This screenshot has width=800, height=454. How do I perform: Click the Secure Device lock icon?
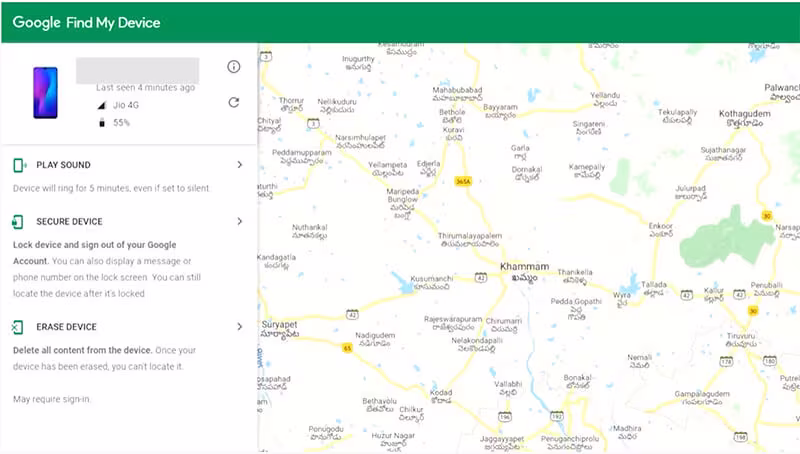coord(18,222)
